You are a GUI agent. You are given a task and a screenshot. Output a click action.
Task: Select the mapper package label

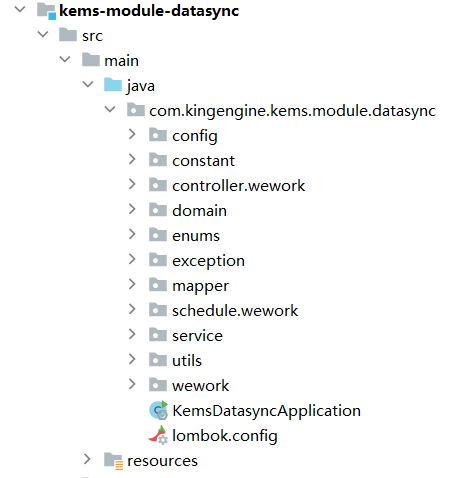point(200,286)
